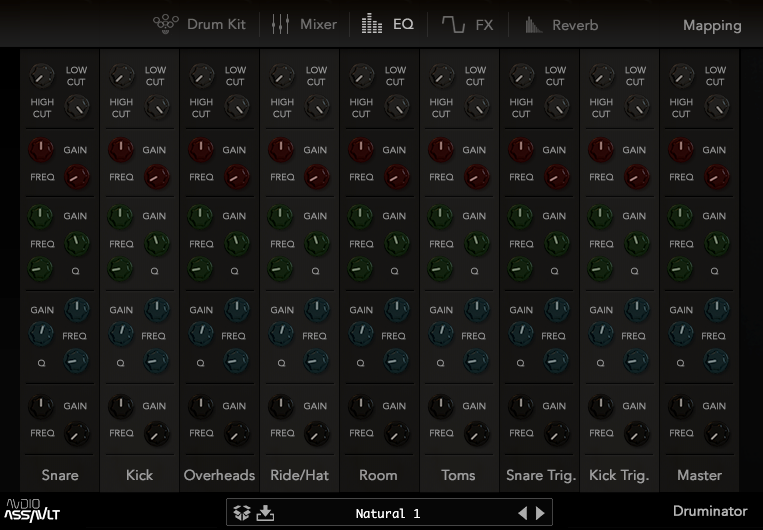Click the Snare green Gain knob
This screenshot has width=763, height=530.
pos(41,217)
